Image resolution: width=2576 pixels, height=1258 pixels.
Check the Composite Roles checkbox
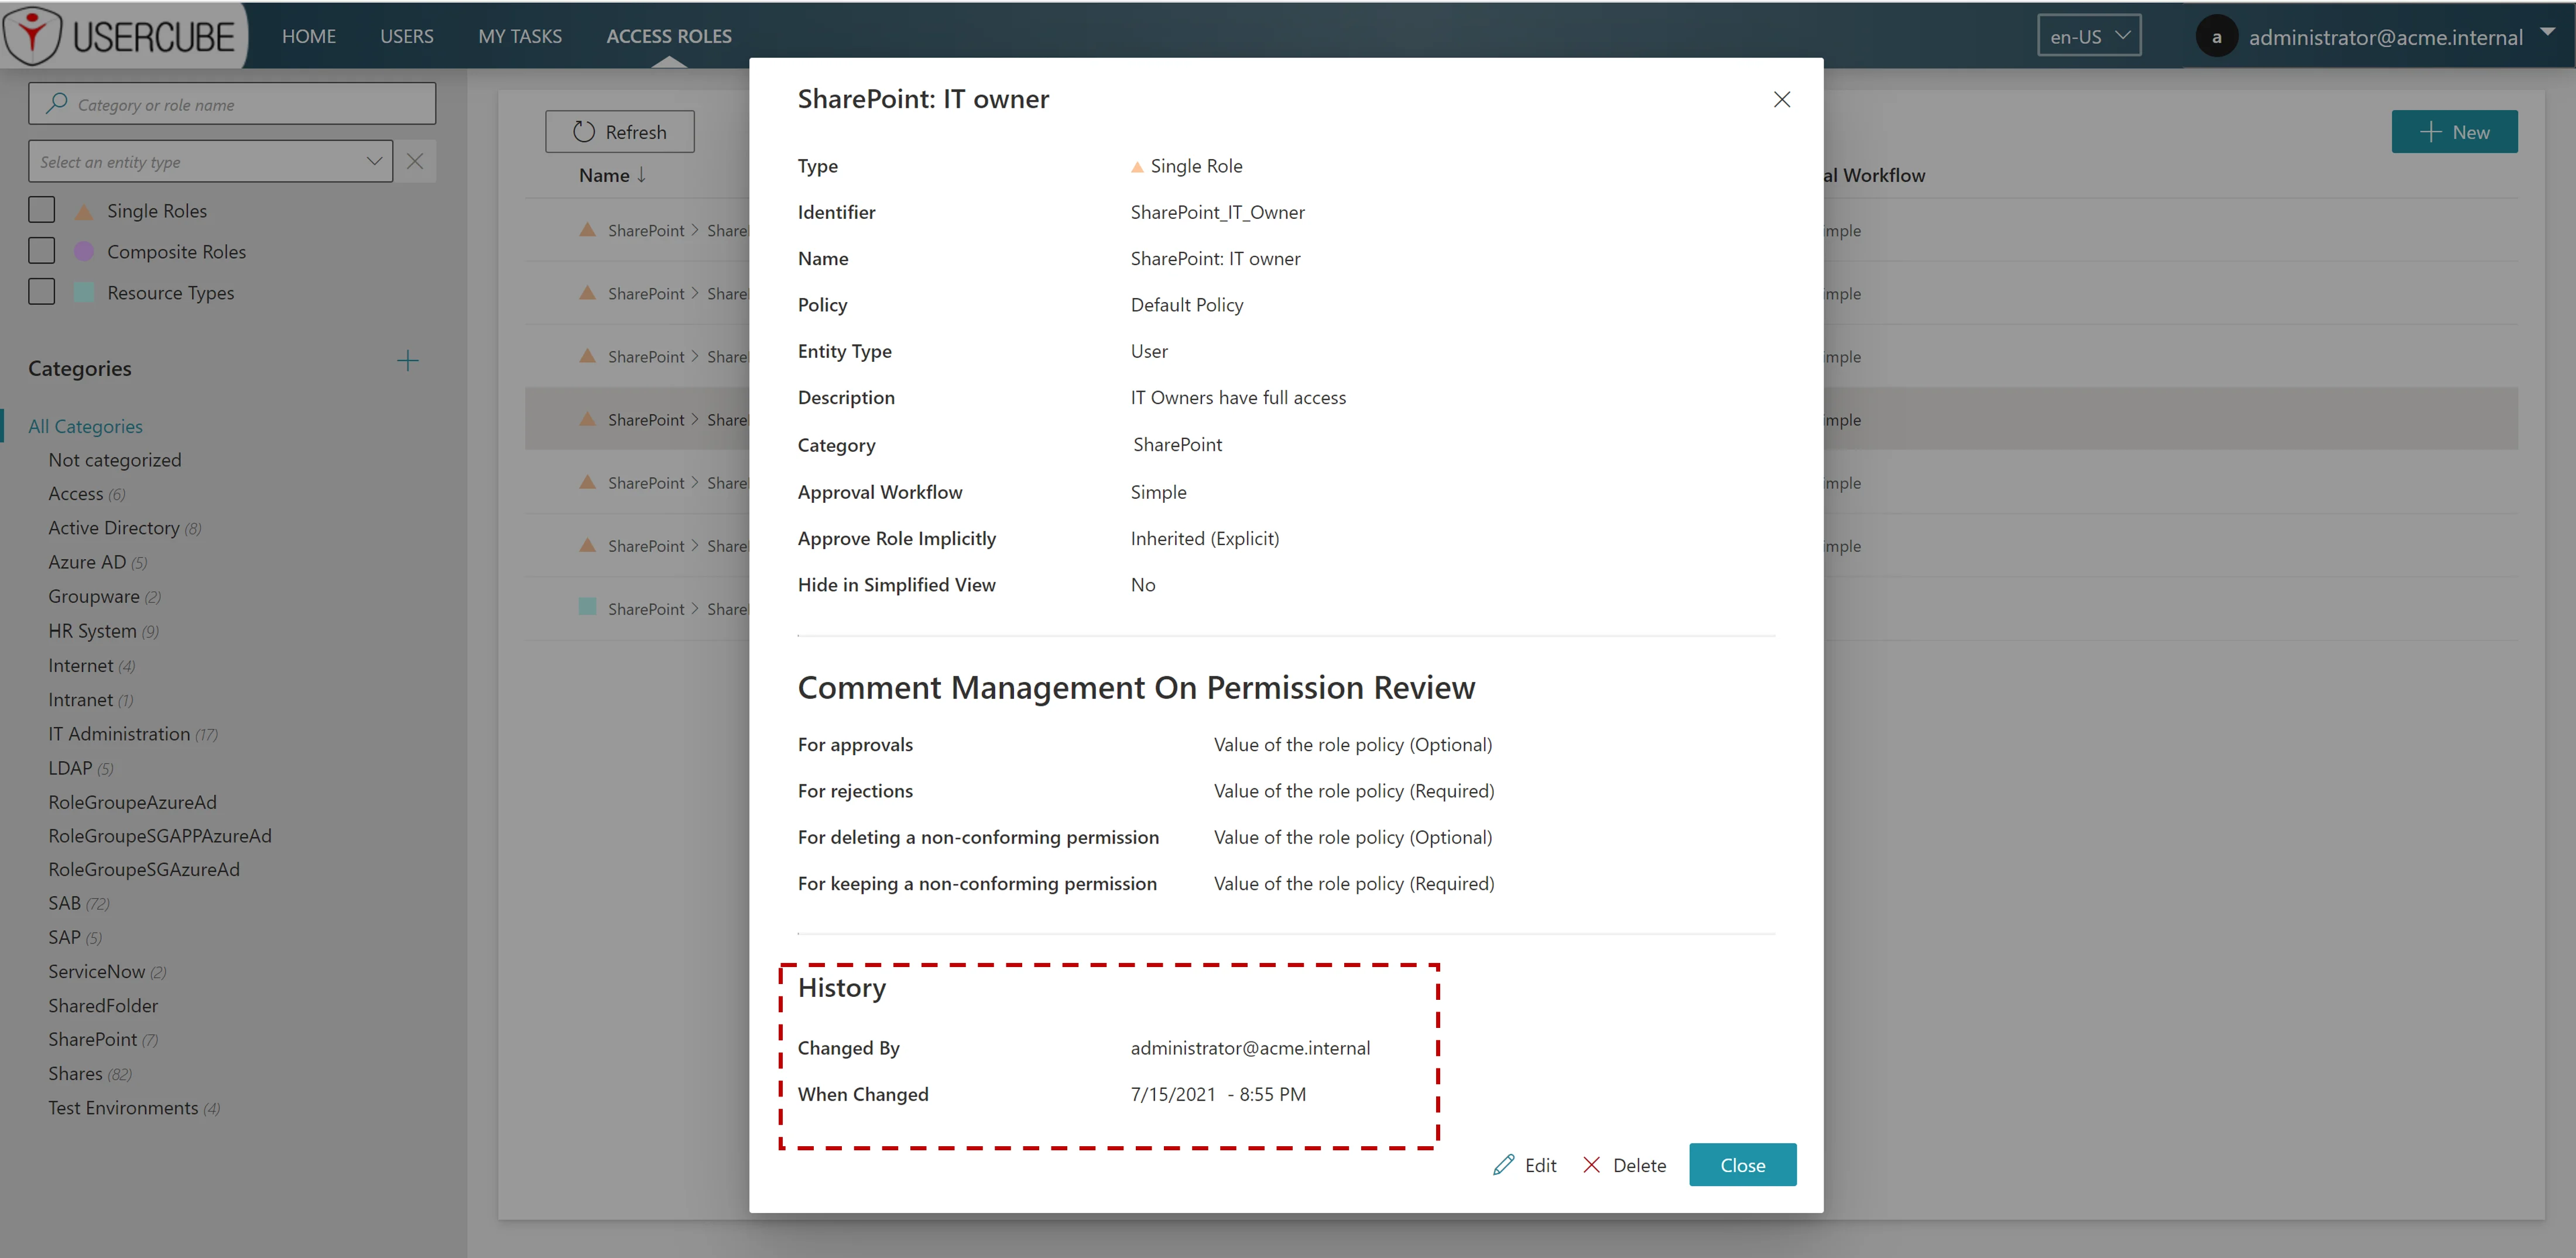coord(42,251)
